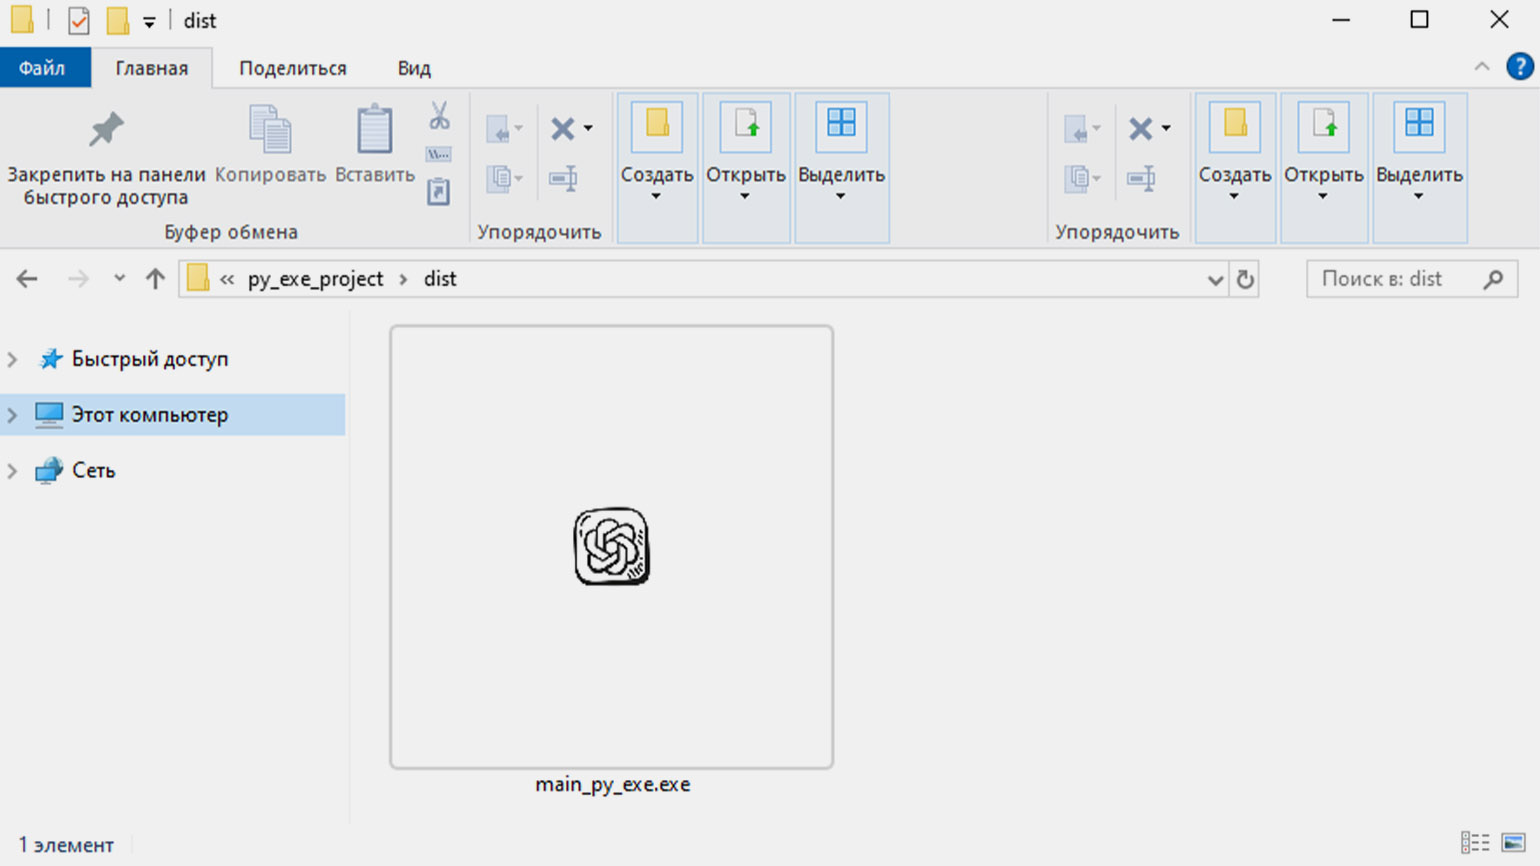Click the Этот компьютер monitor icon
Screen dimensions: 1540x866
(49, 414)
